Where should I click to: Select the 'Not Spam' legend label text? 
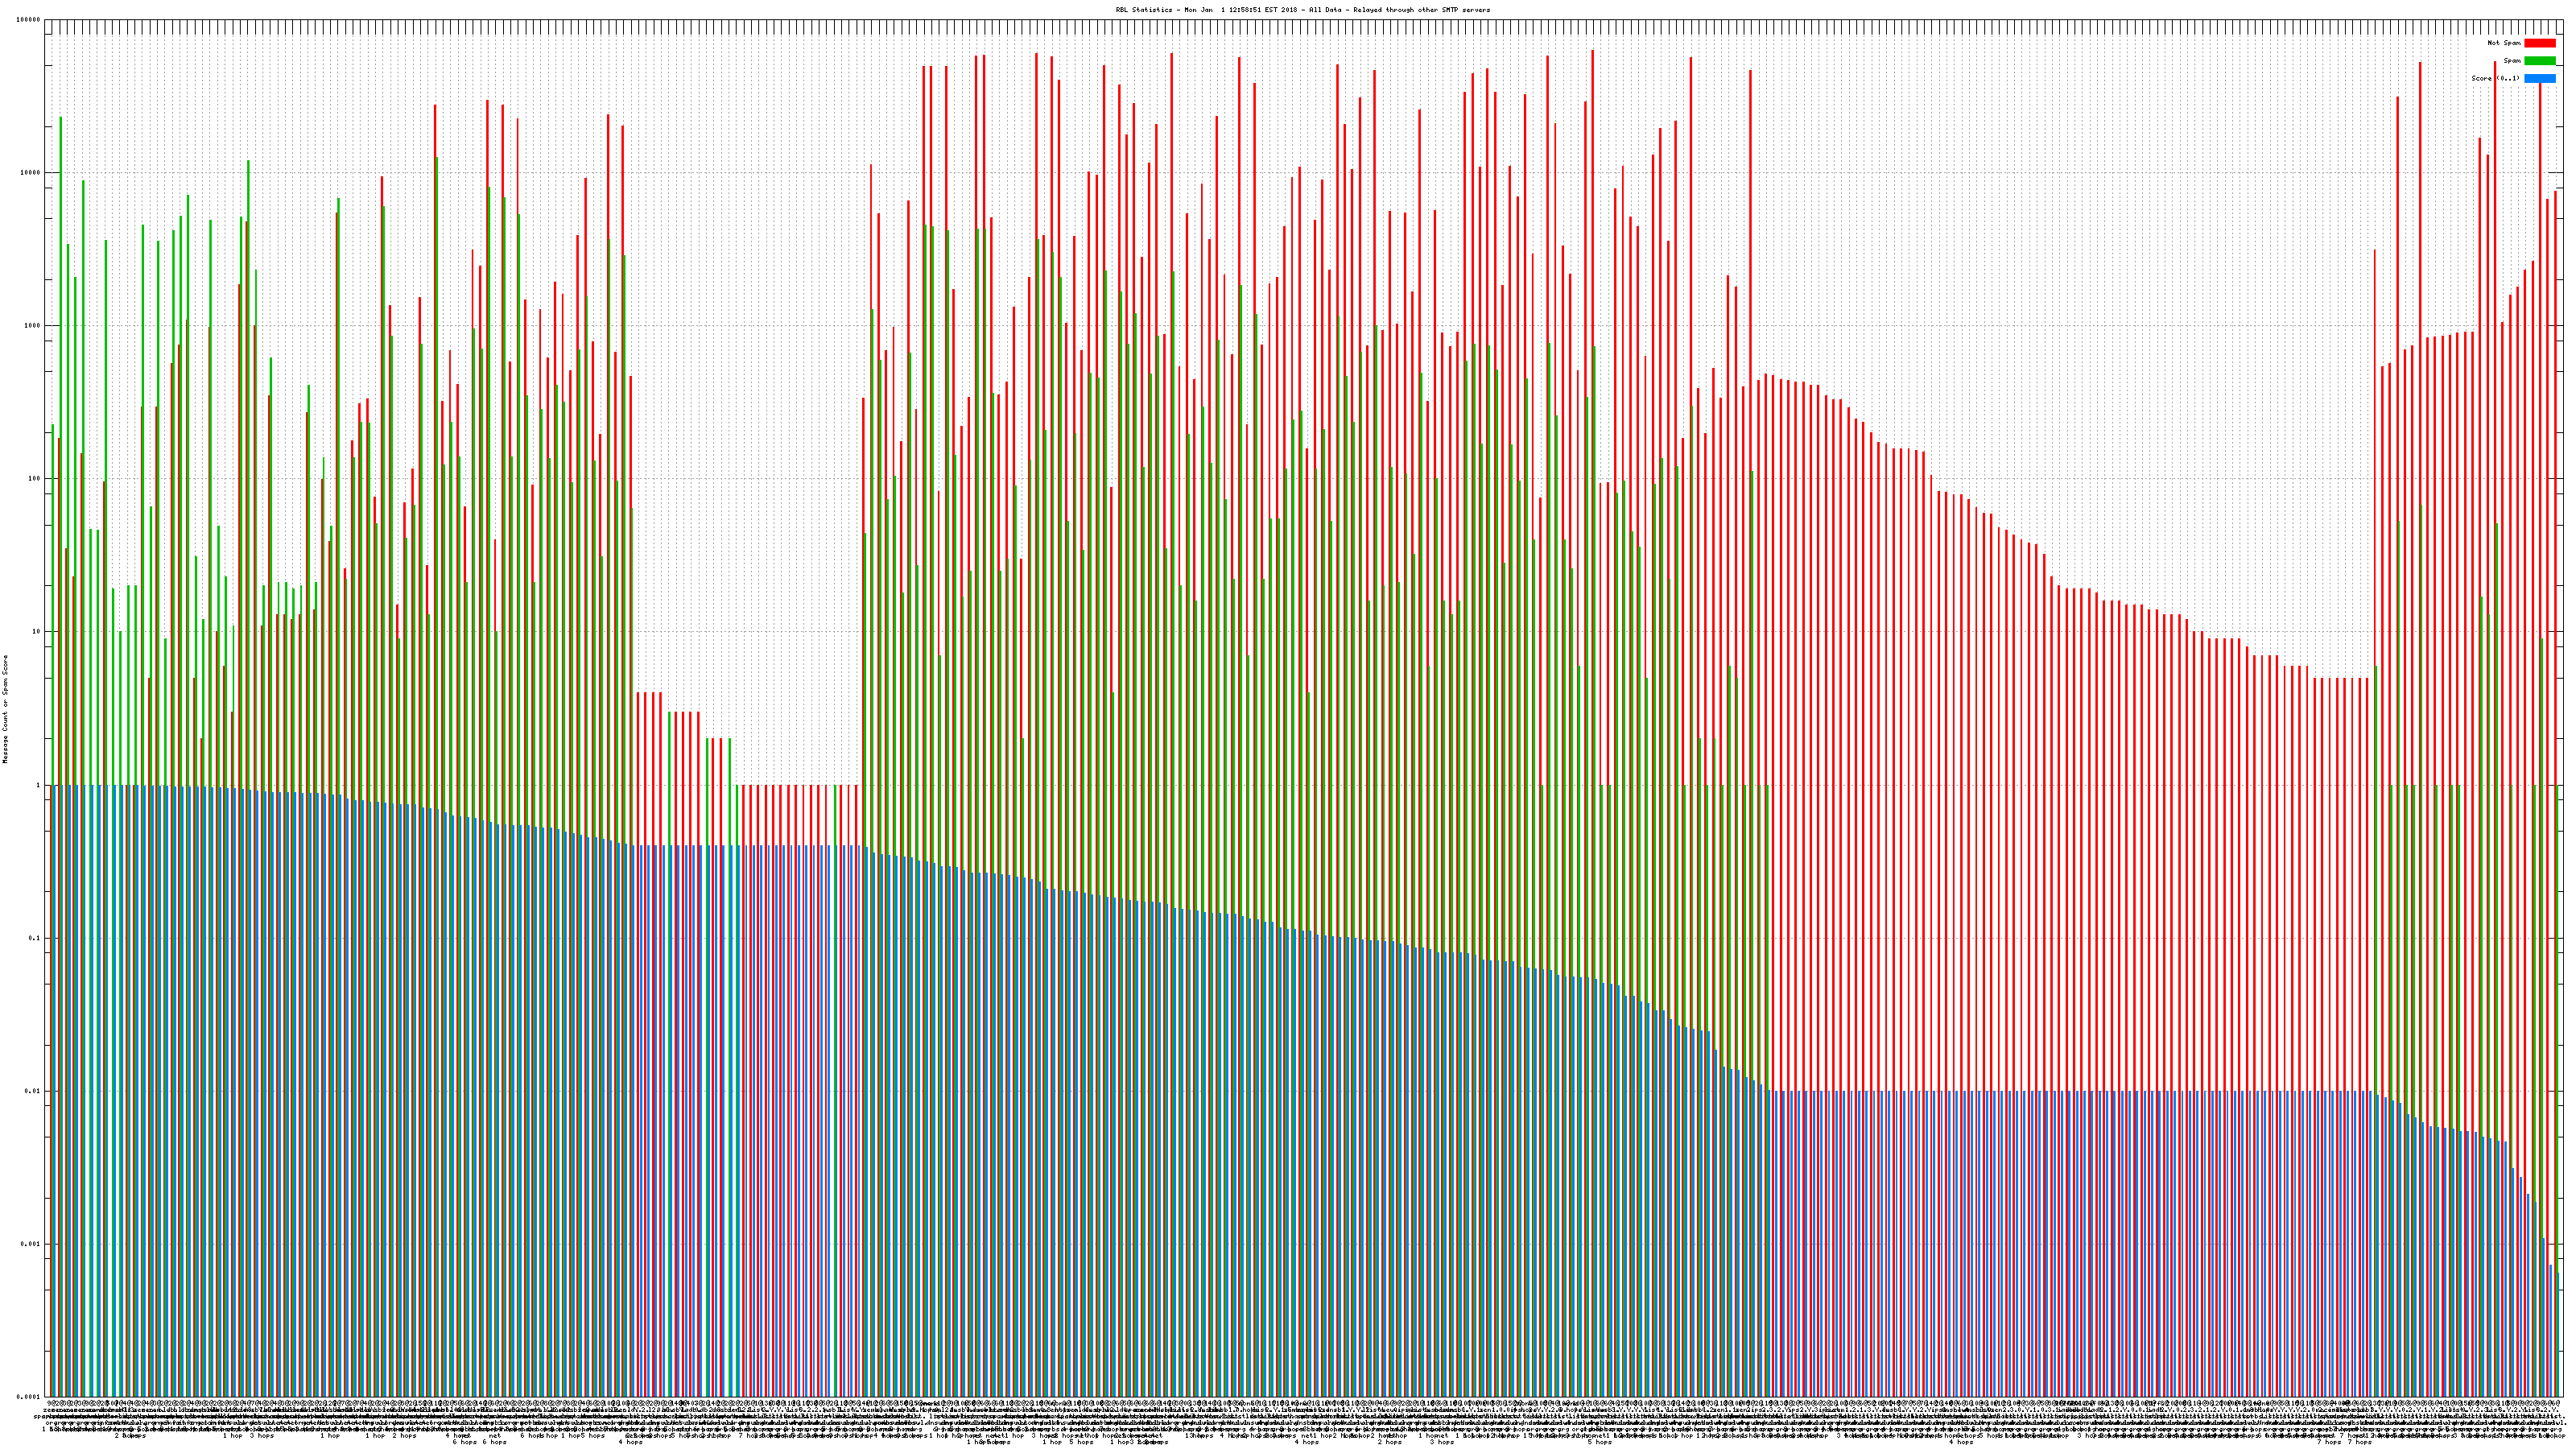pos(2504,43)
